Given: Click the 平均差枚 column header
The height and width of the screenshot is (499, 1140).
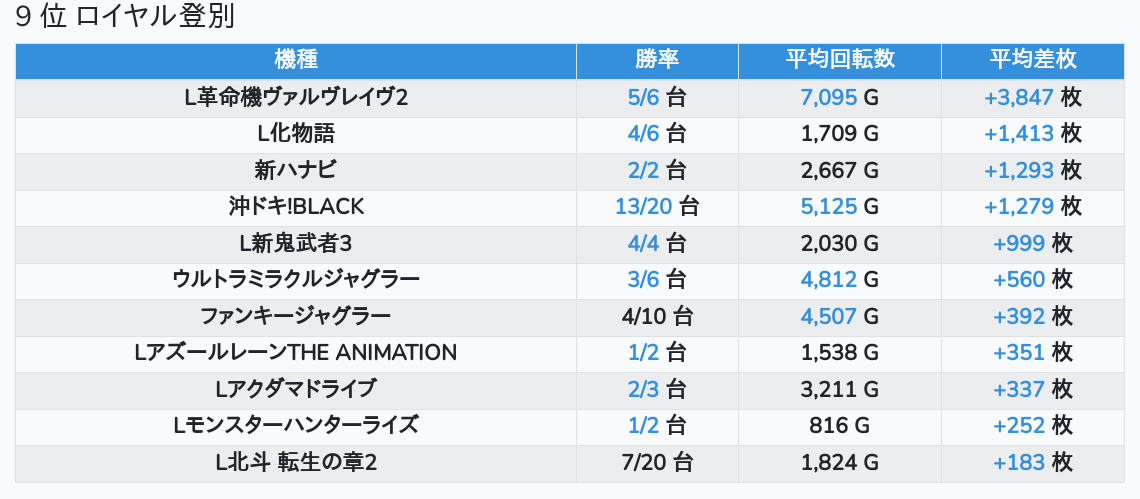Looking at the screenshot, I should 1032,59.
